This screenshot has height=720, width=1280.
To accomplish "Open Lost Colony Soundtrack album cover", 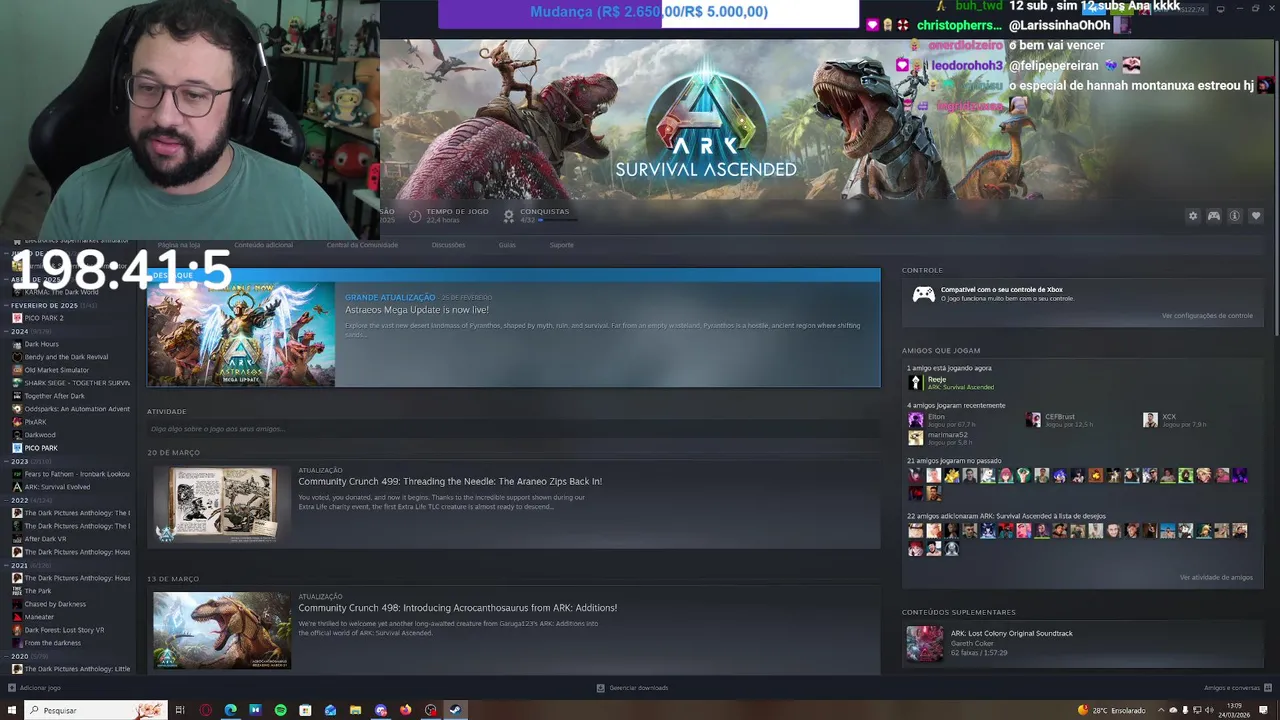I will (925, 643).
